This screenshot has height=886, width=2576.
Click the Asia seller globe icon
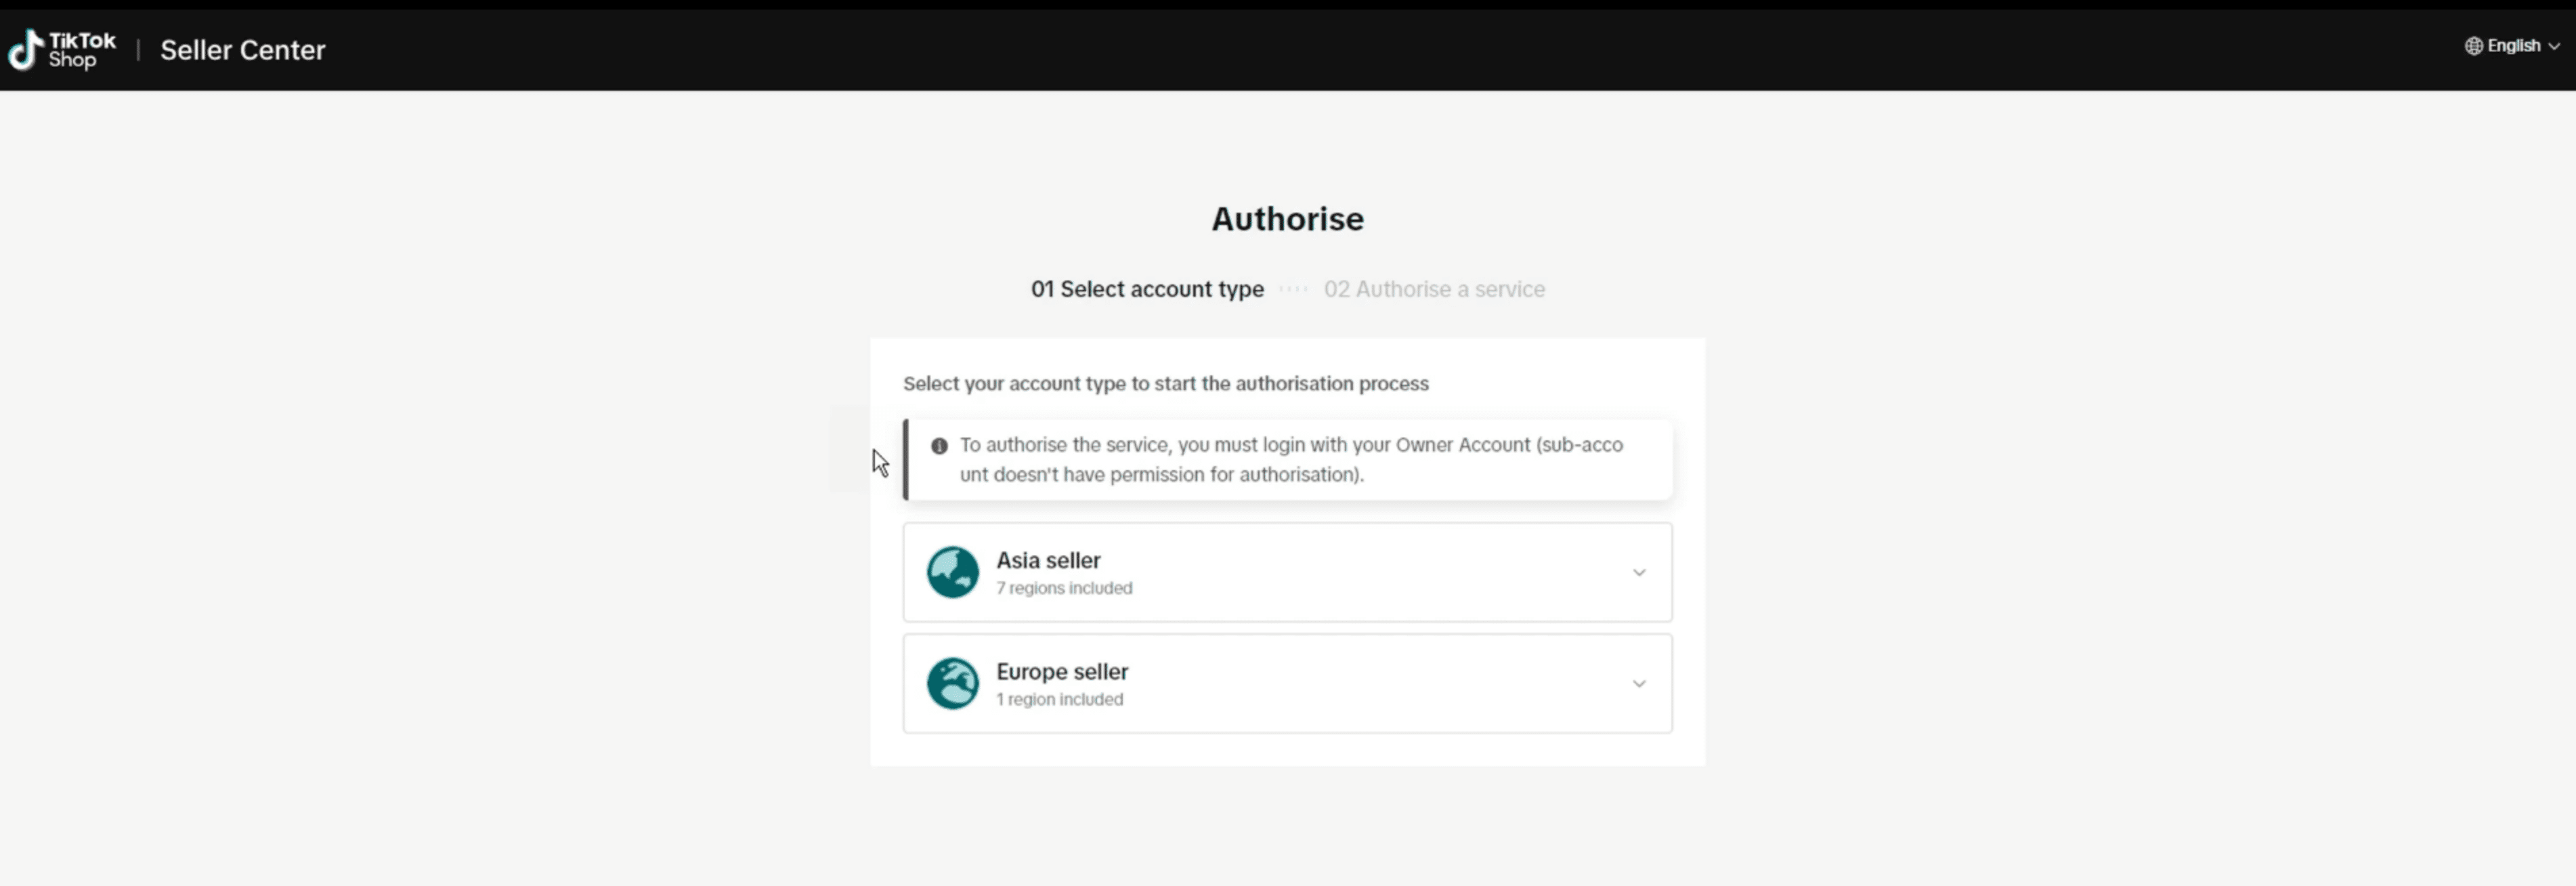pyautogui.click(x=952, y=572)
